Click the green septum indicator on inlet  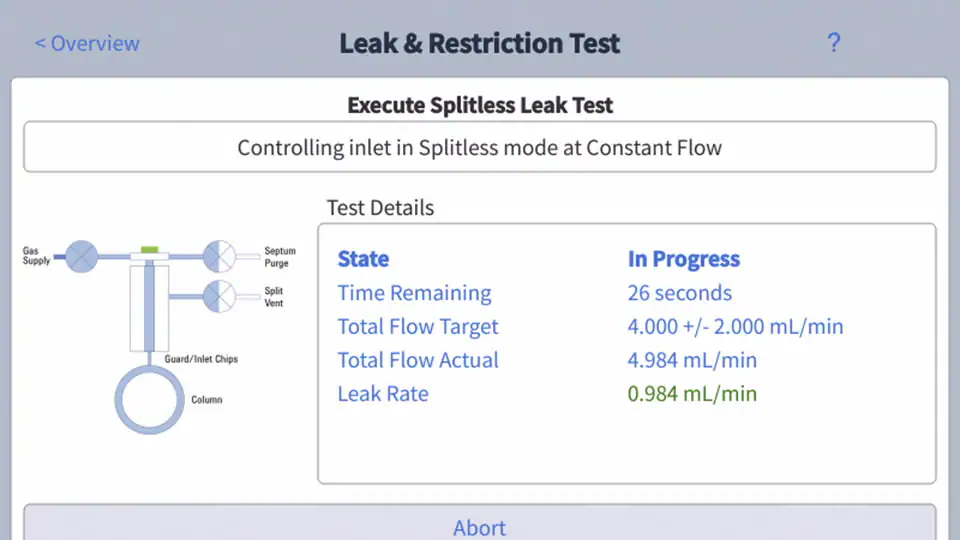[150, 248]
